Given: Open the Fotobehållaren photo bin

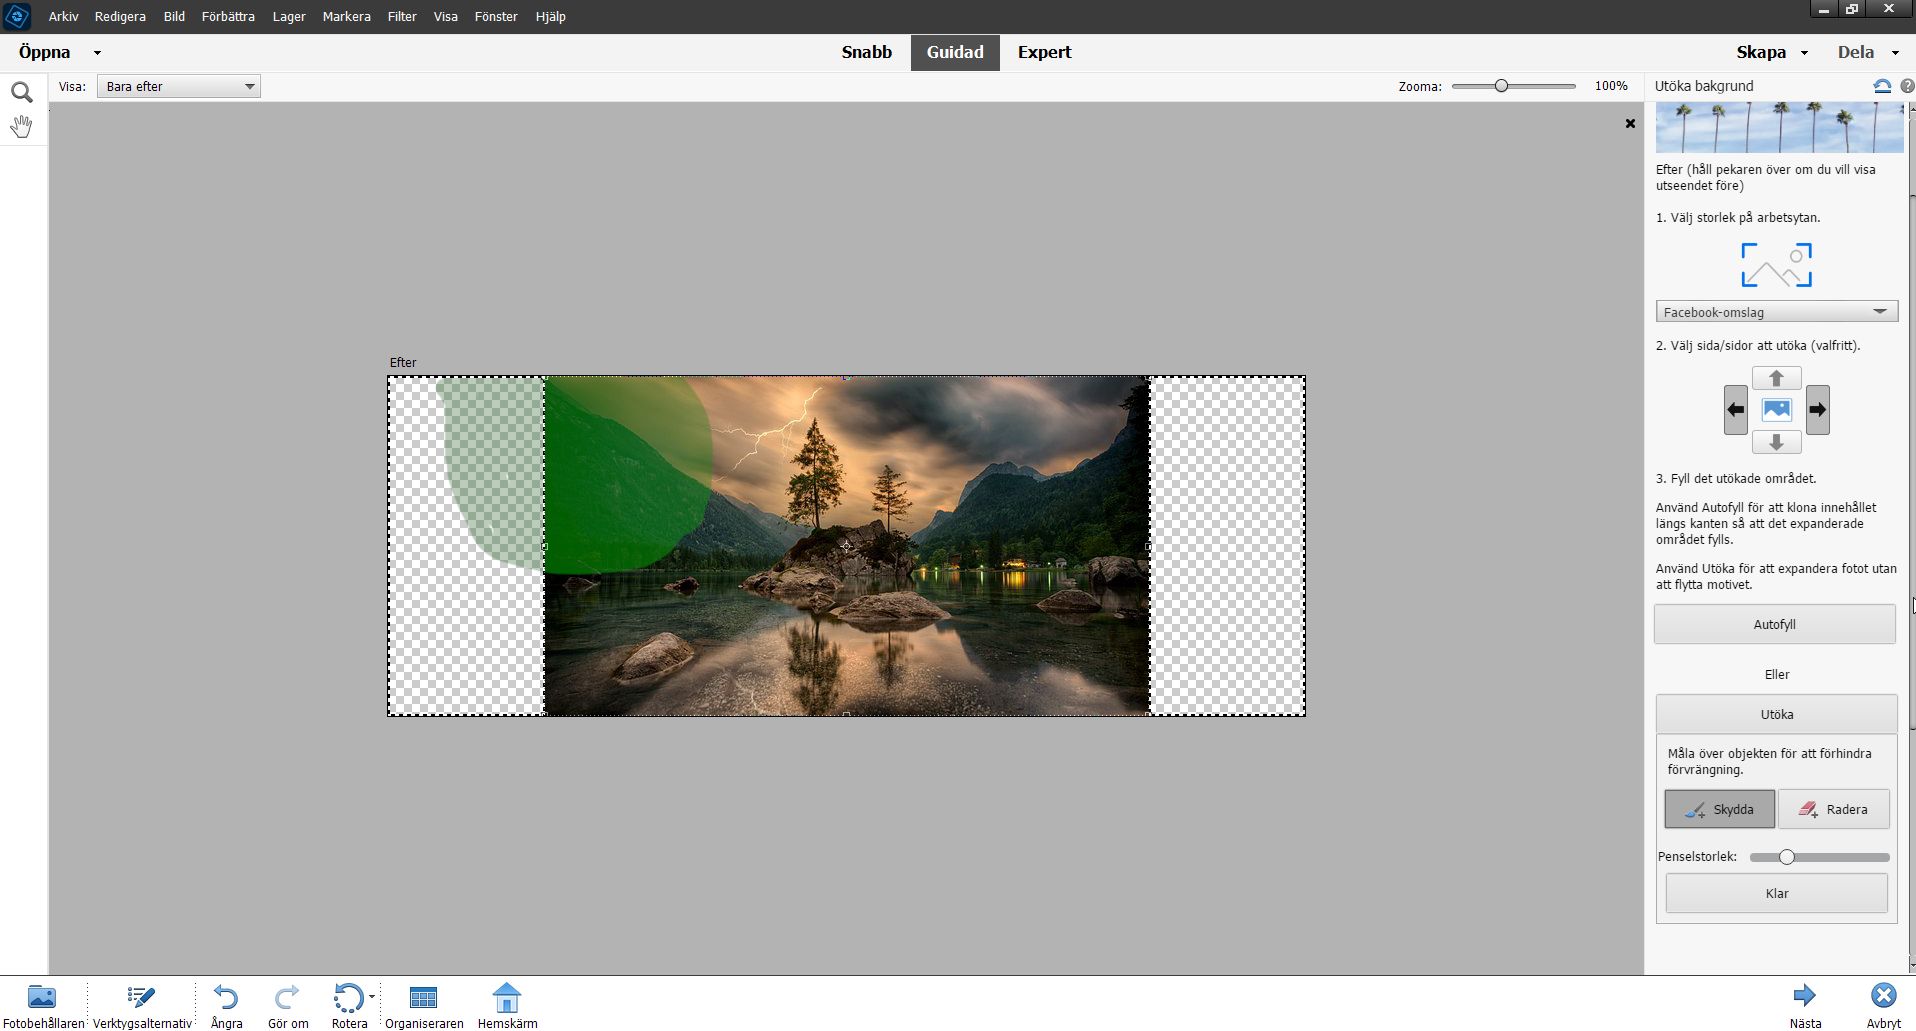Looking at the screenshot, I should [x=43, y=1006].
